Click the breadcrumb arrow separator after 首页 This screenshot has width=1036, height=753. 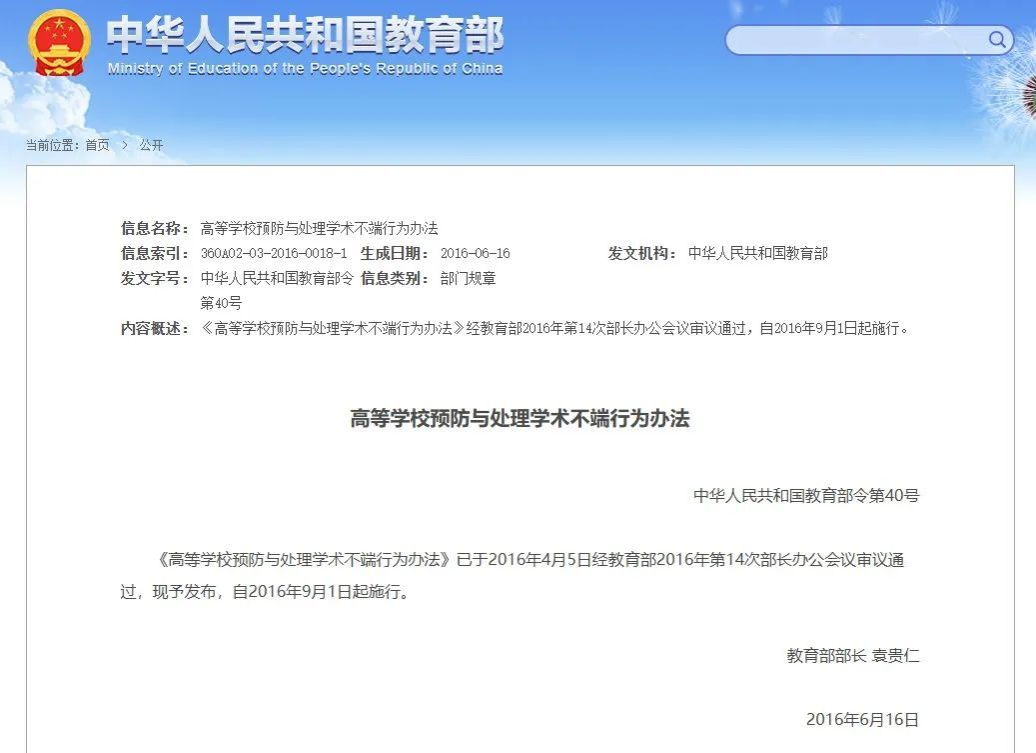(125, 145)
